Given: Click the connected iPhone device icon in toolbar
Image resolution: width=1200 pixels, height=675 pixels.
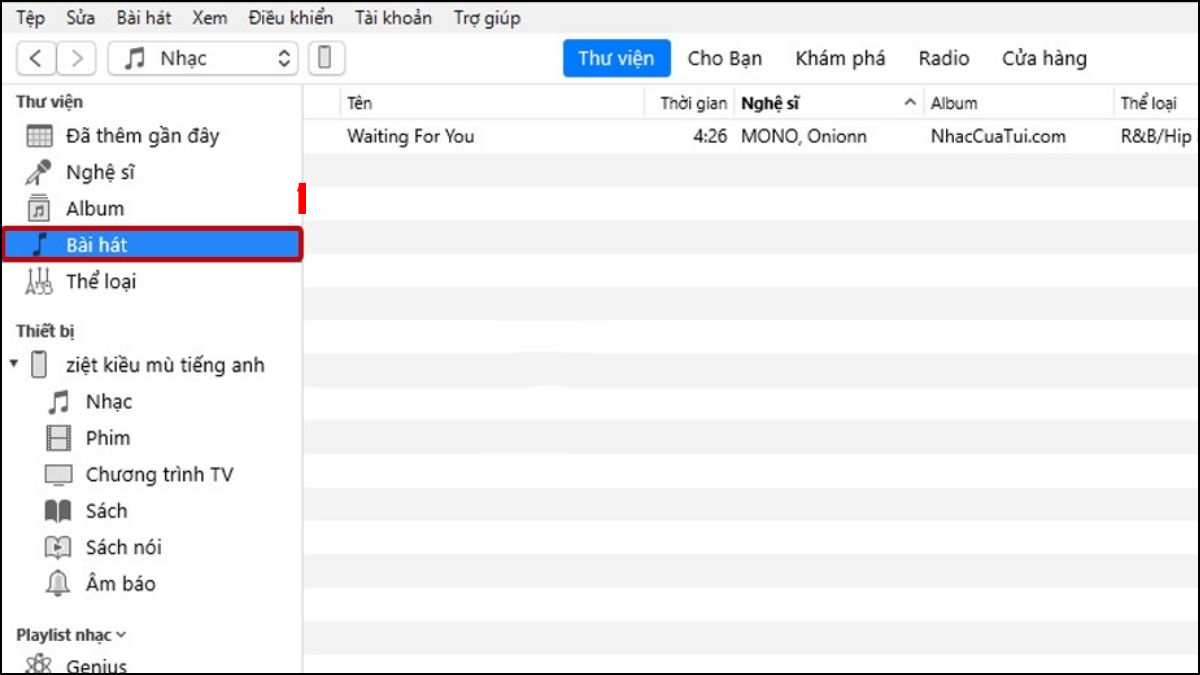Looking at the screenshot, I should 320,58.
